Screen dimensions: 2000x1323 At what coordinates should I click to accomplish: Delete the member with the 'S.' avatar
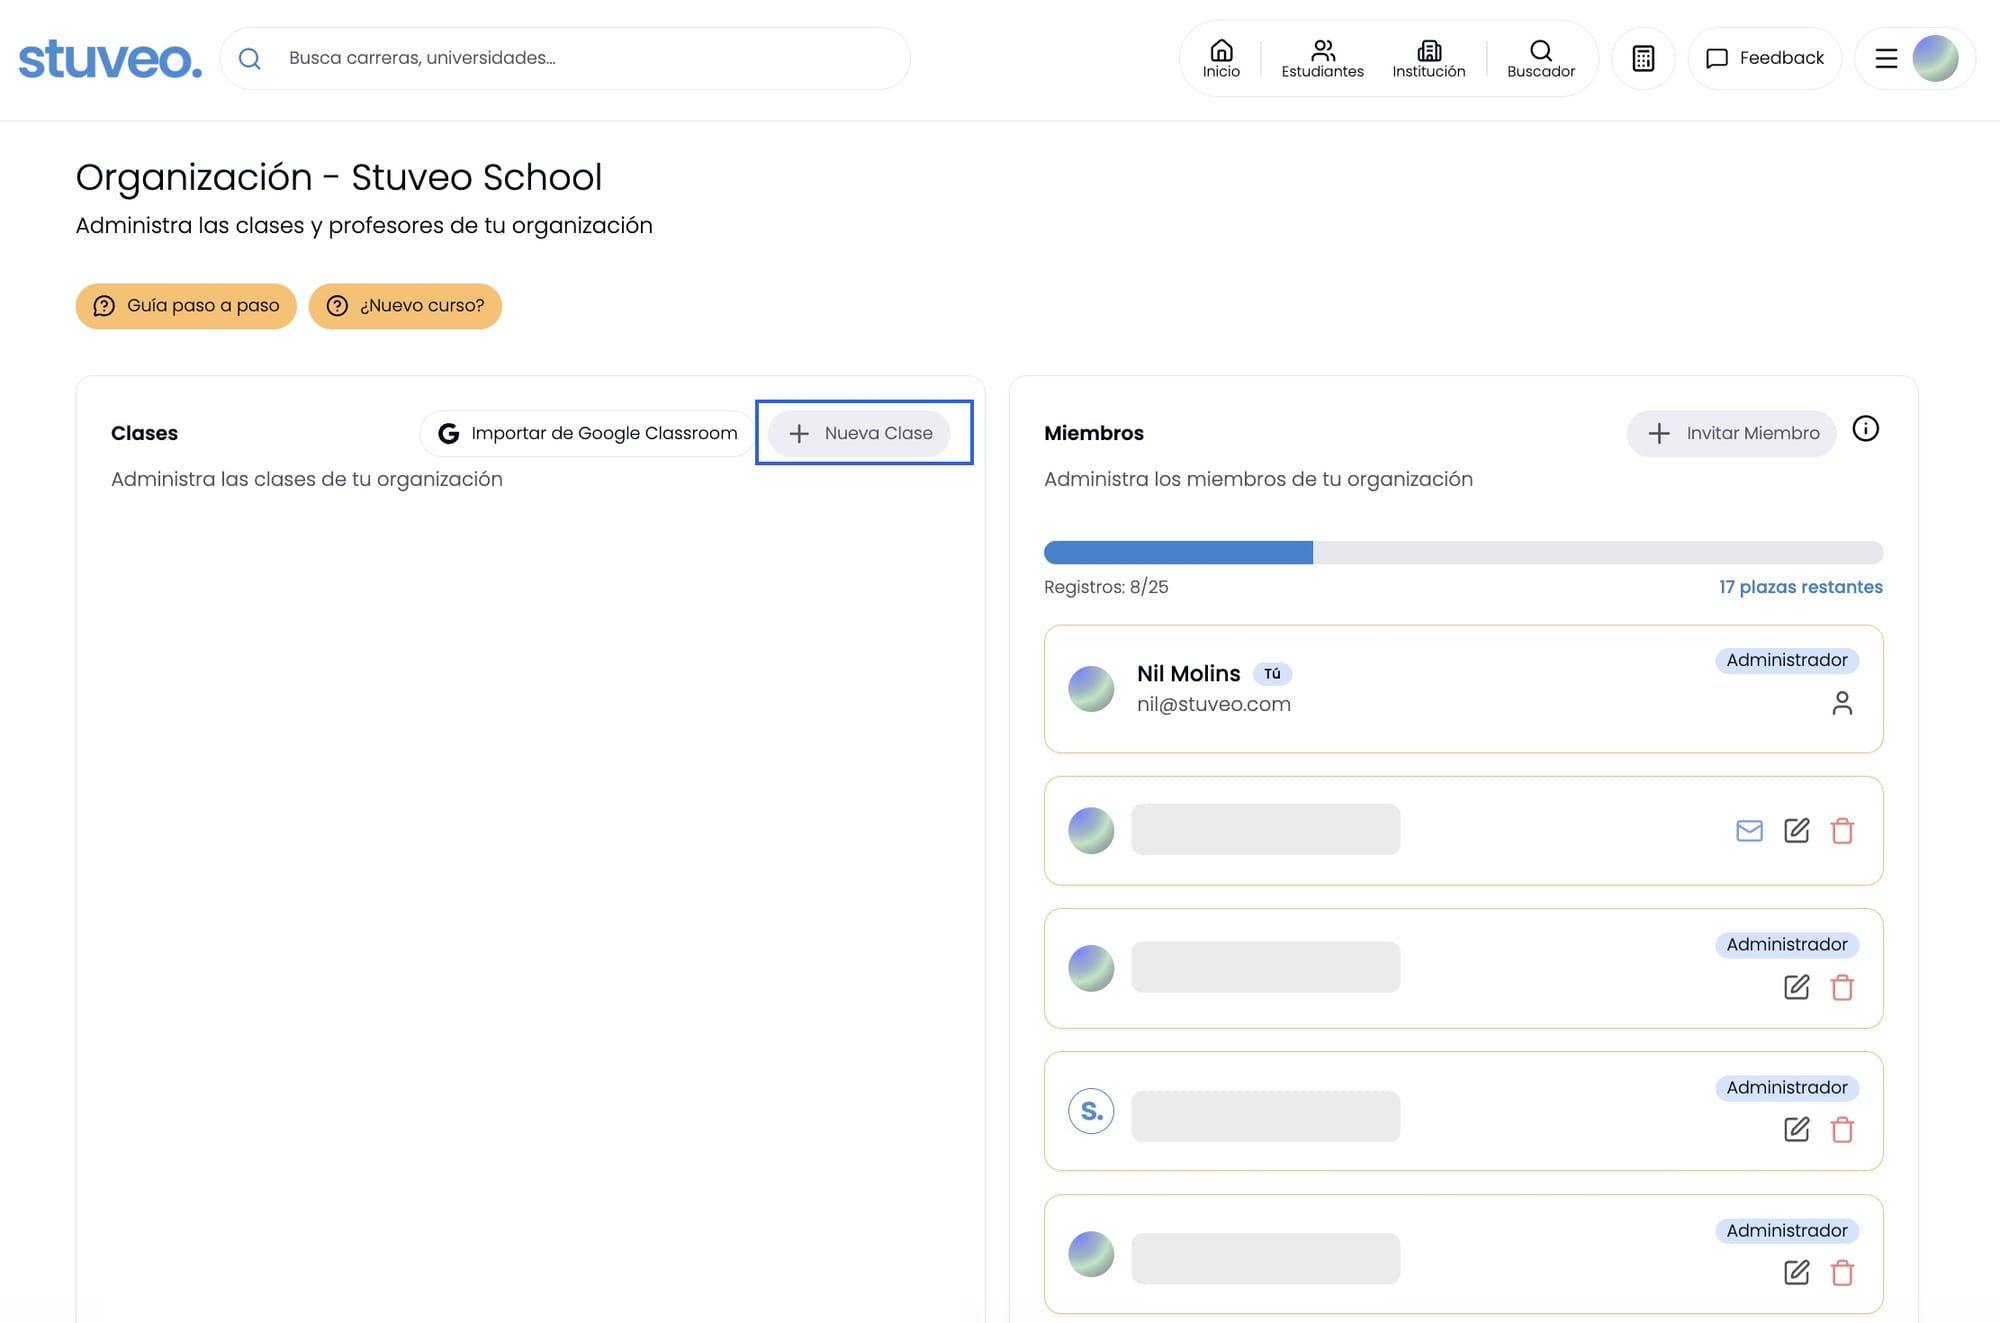pos(1842,1130)
